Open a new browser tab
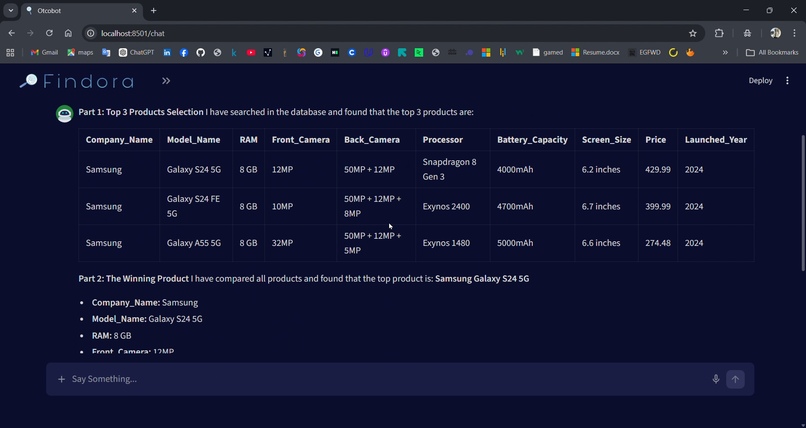The height and width of the screenshot is (428, 806). (153, 11)
